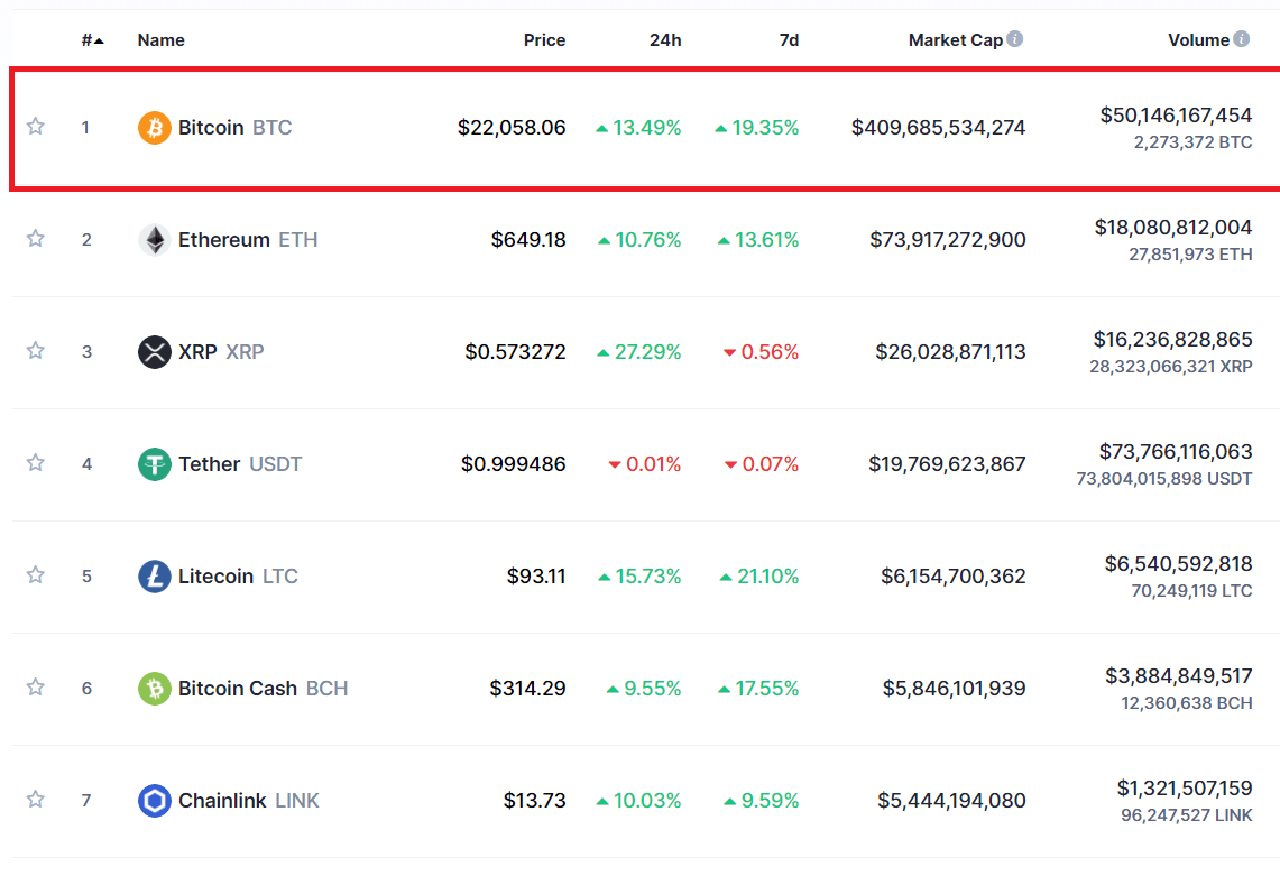Click Chainlink price $13.73
1280x876 pixels.
(x=534, y=800)
